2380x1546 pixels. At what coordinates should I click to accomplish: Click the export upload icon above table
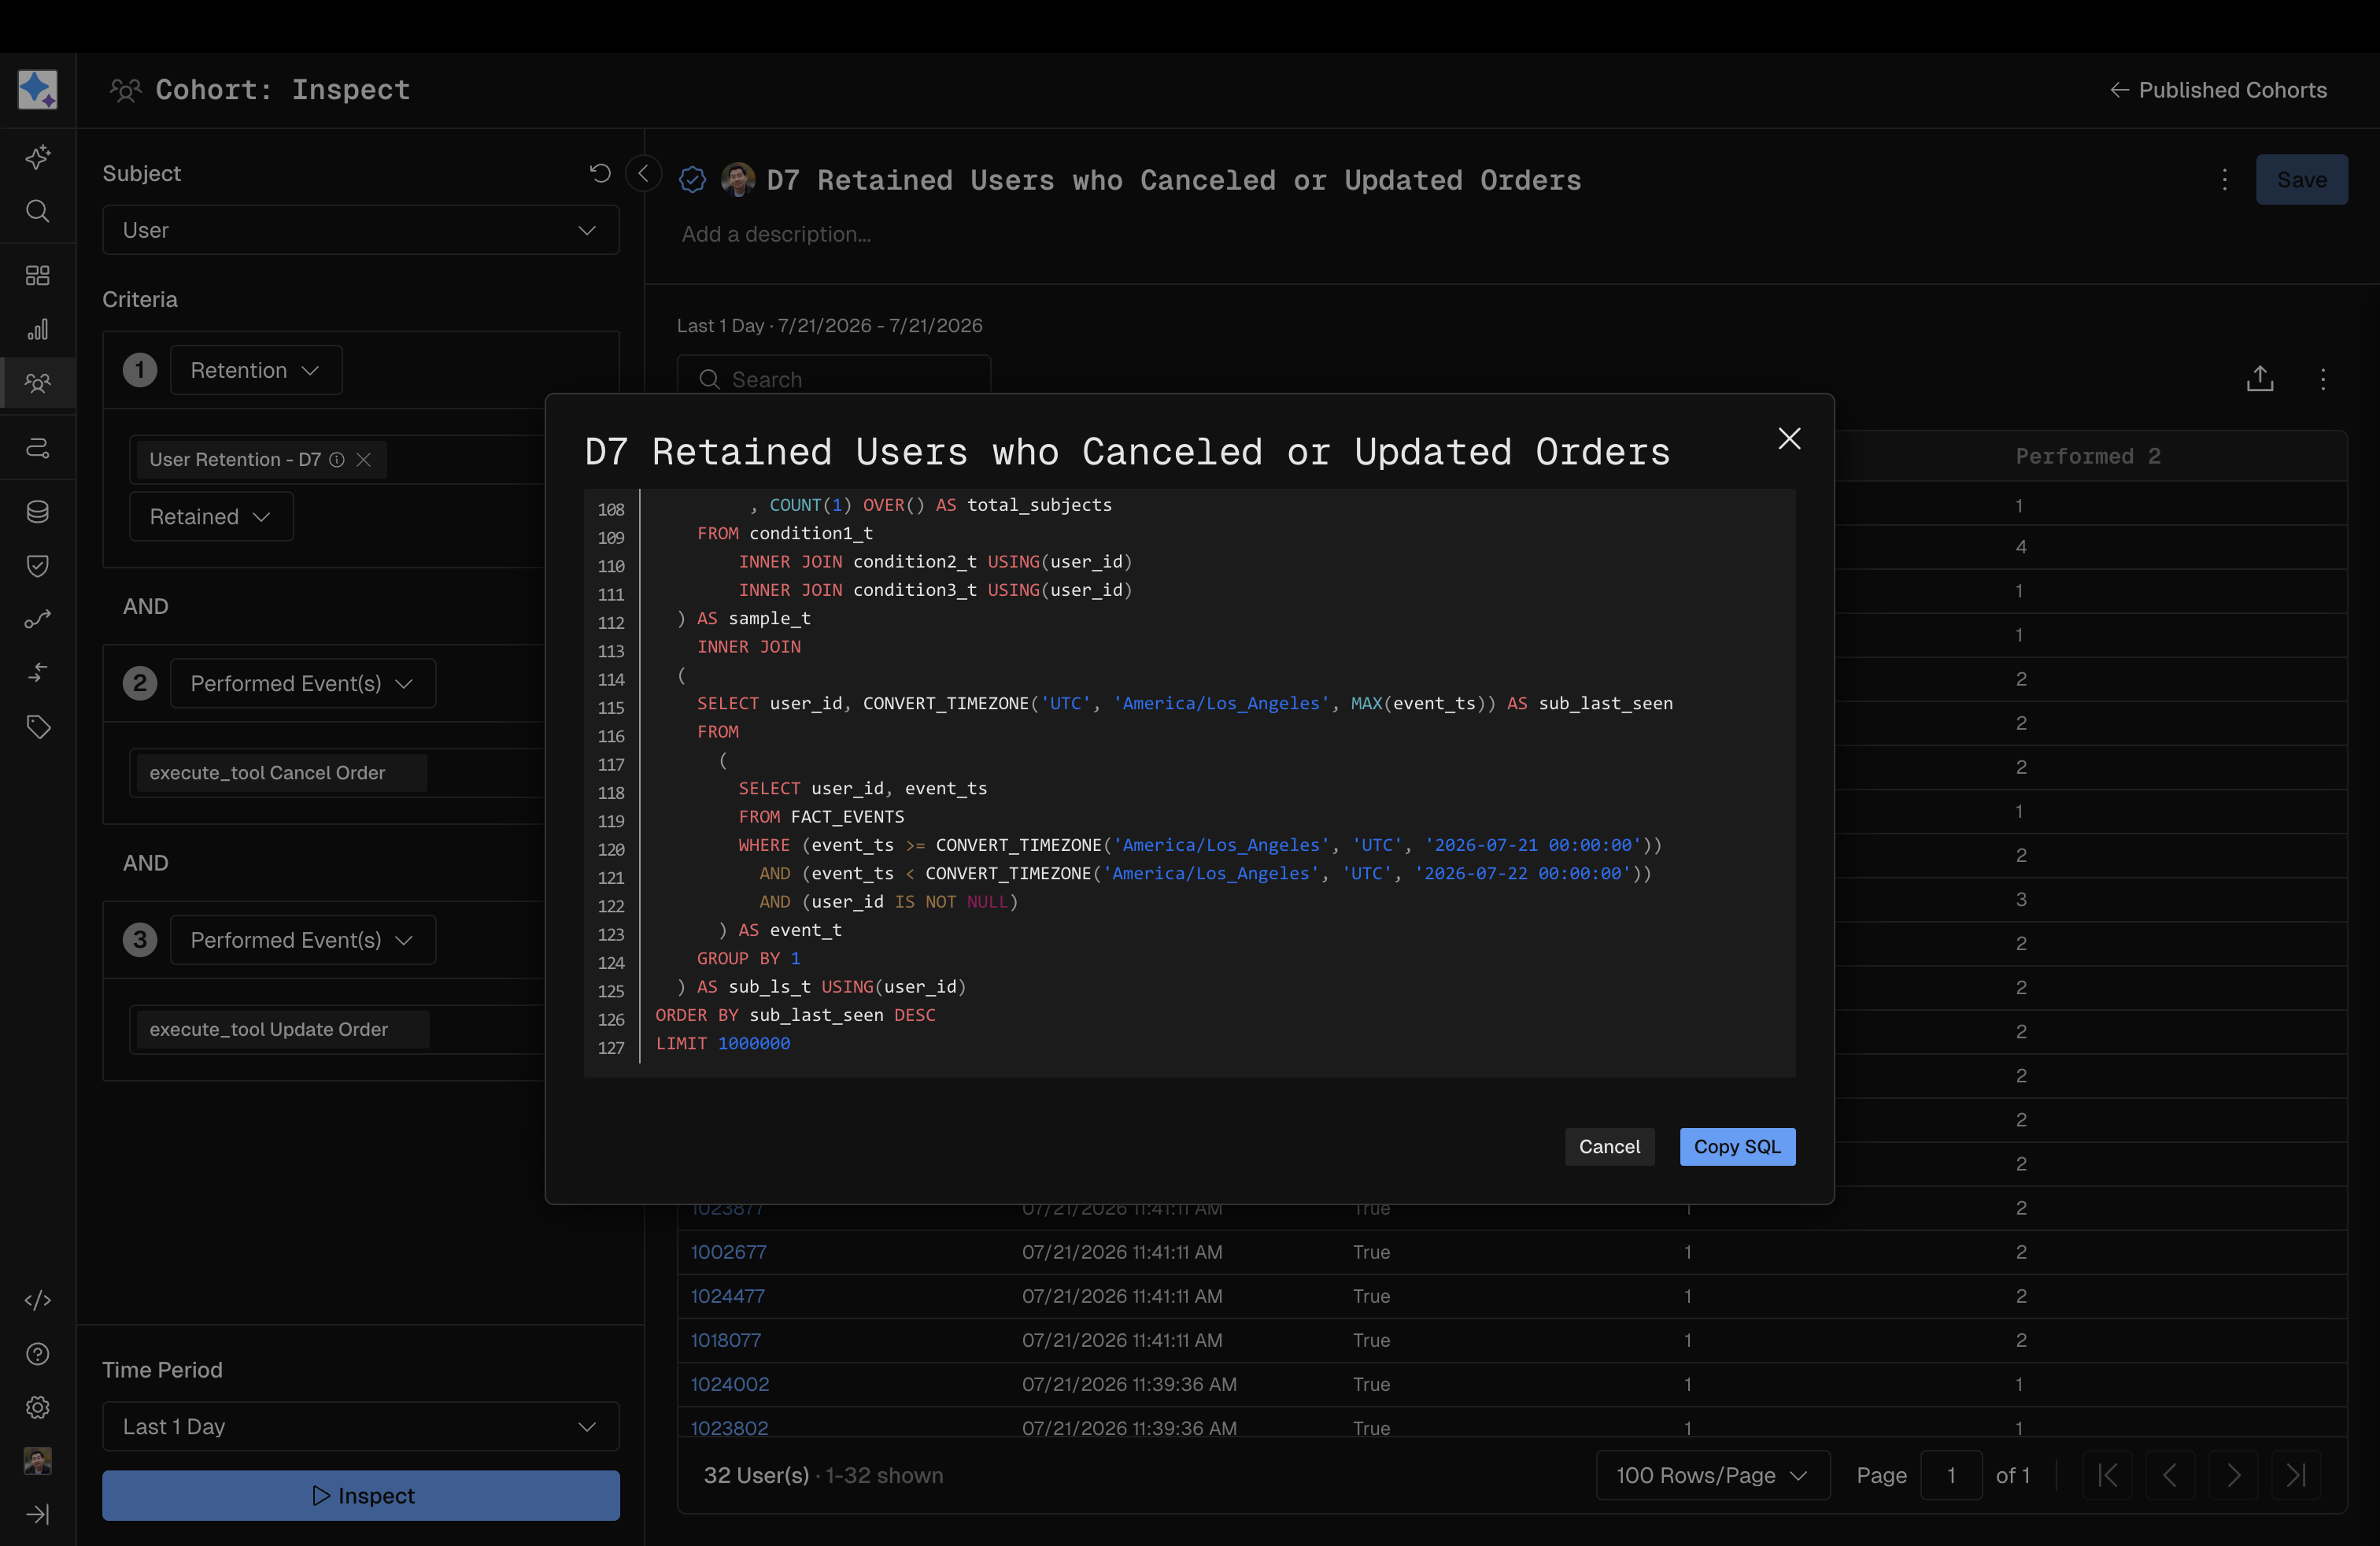click(2260, 379)
